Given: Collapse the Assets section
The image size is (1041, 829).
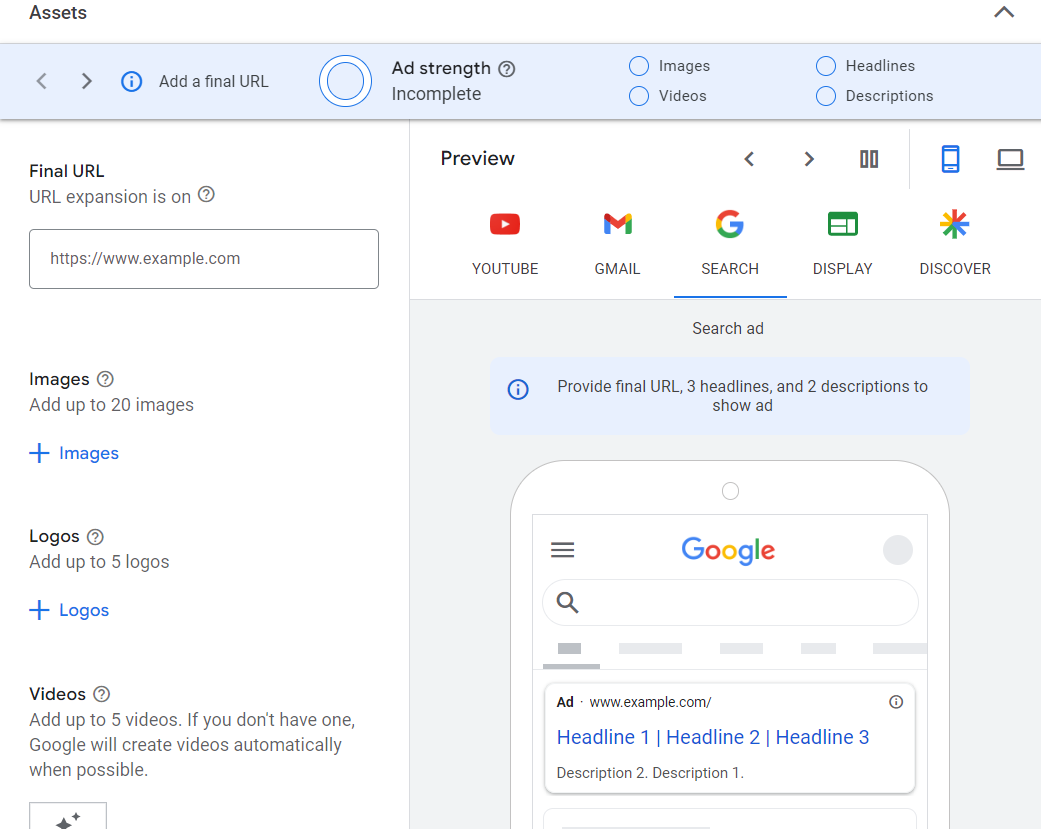Looking at the screenshot, I should (x=1003, y=13).
